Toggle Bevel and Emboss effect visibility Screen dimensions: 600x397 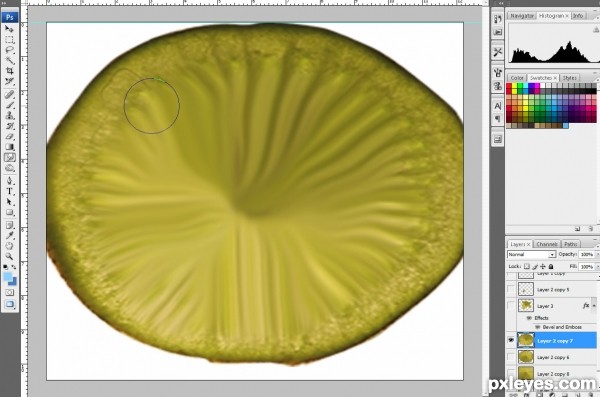click(537, 327)
